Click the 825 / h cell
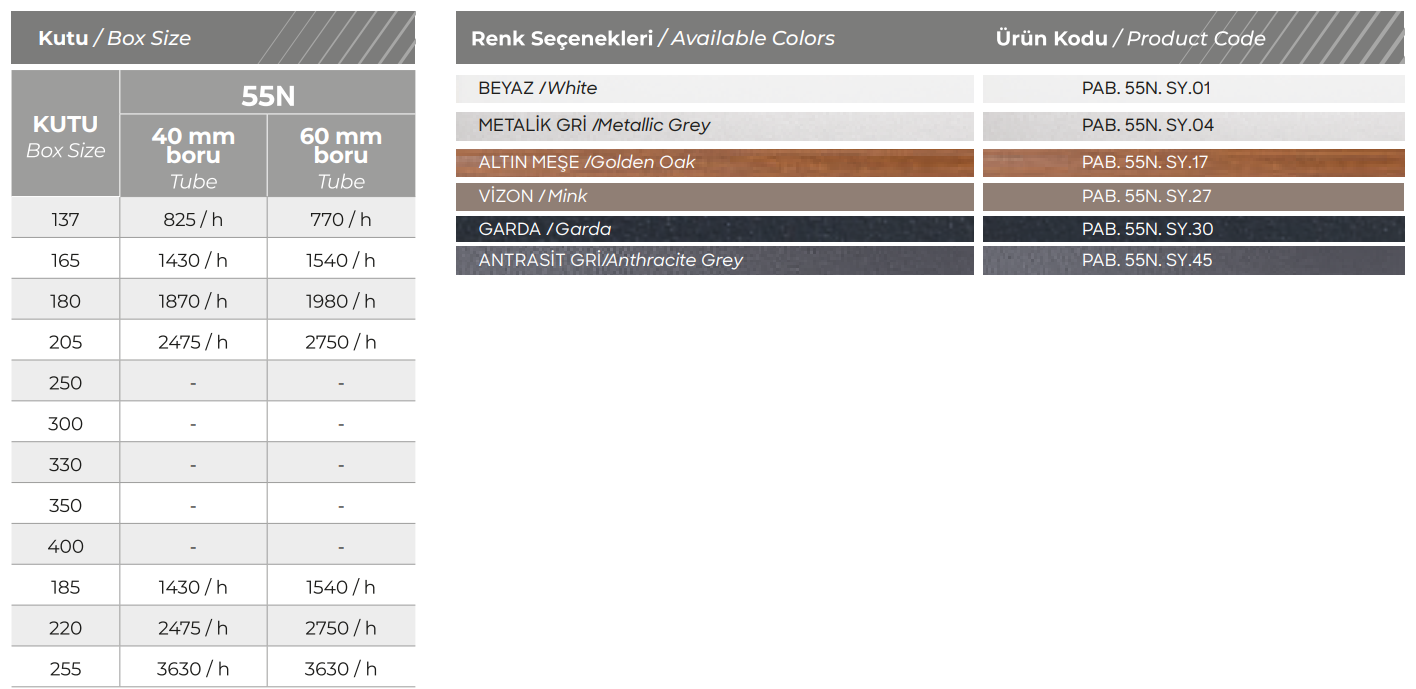The height and width of the screenshot is (689, 1416). click(193, 219)
